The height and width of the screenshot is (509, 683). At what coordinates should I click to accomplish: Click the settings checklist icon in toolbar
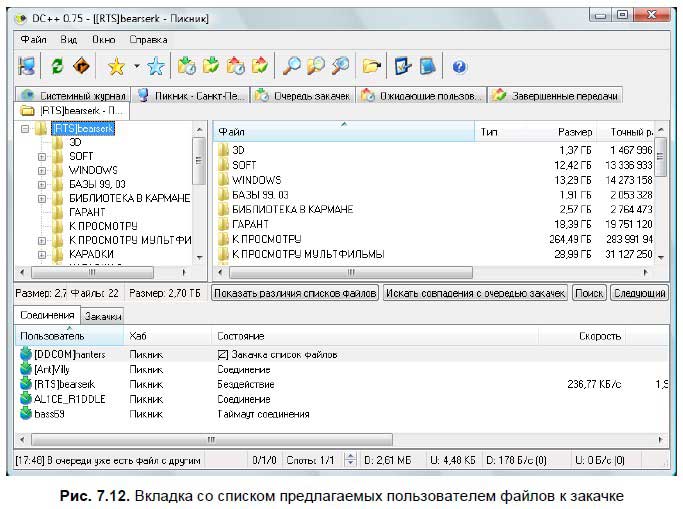pos(403,66)
